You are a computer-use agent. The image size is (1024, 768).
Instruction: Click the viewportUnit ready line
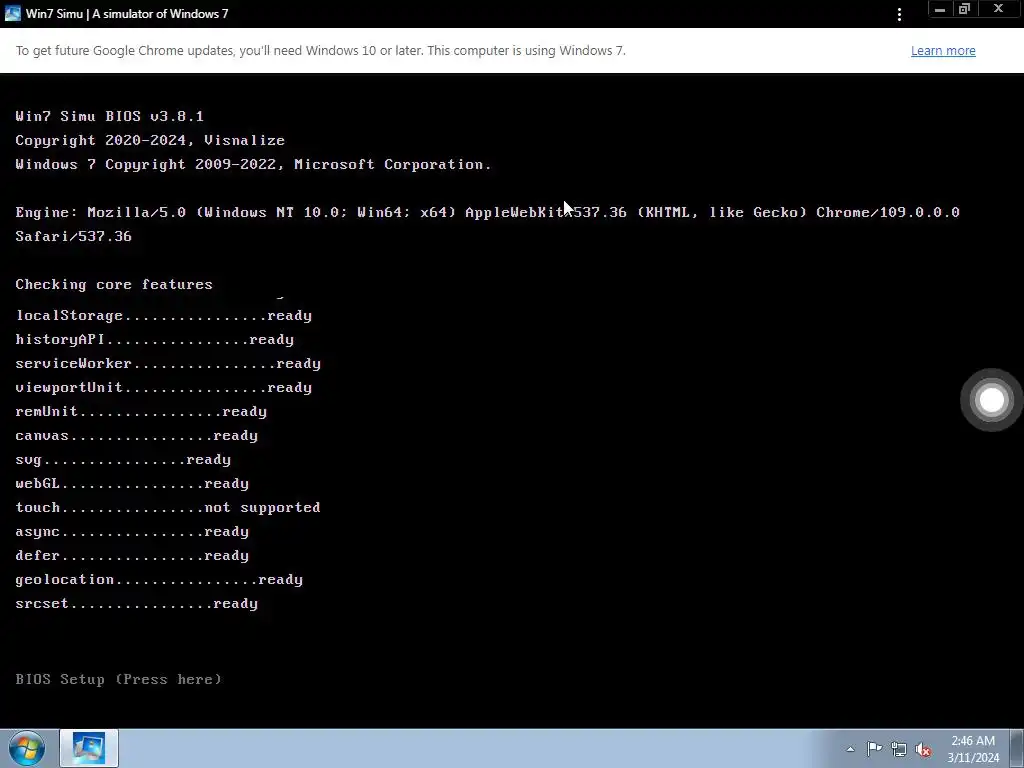(x=163, y=388)
